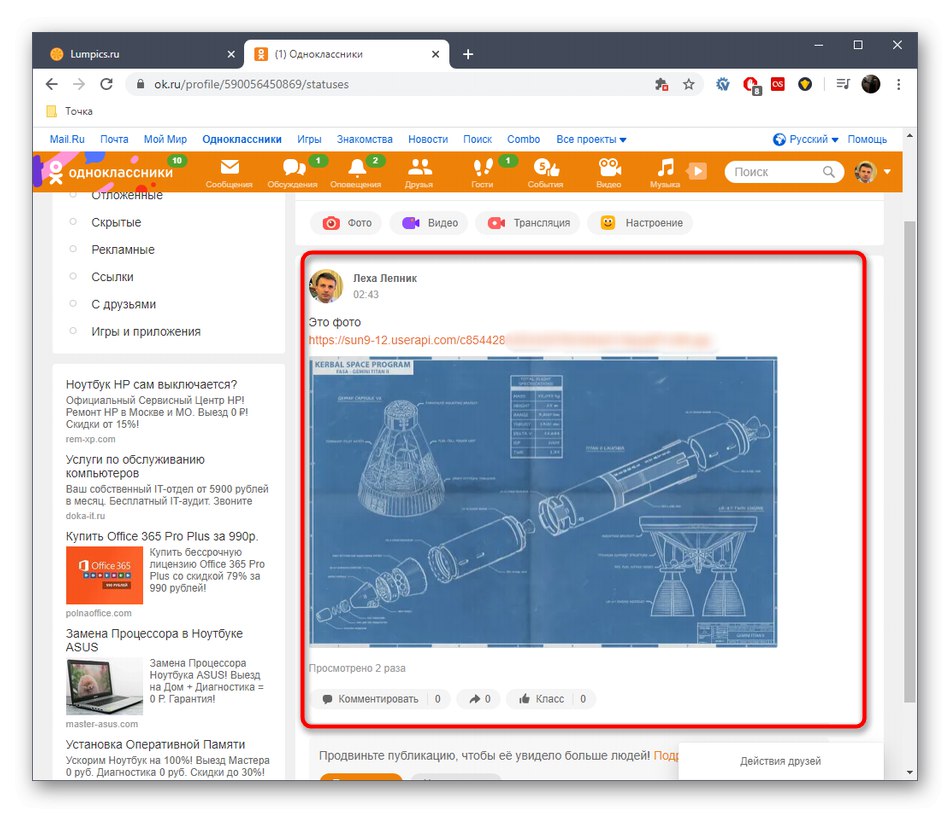This screenshot has height=813, width=950.
Task: Open Игры in the top bar
Action: coord(309,139)
